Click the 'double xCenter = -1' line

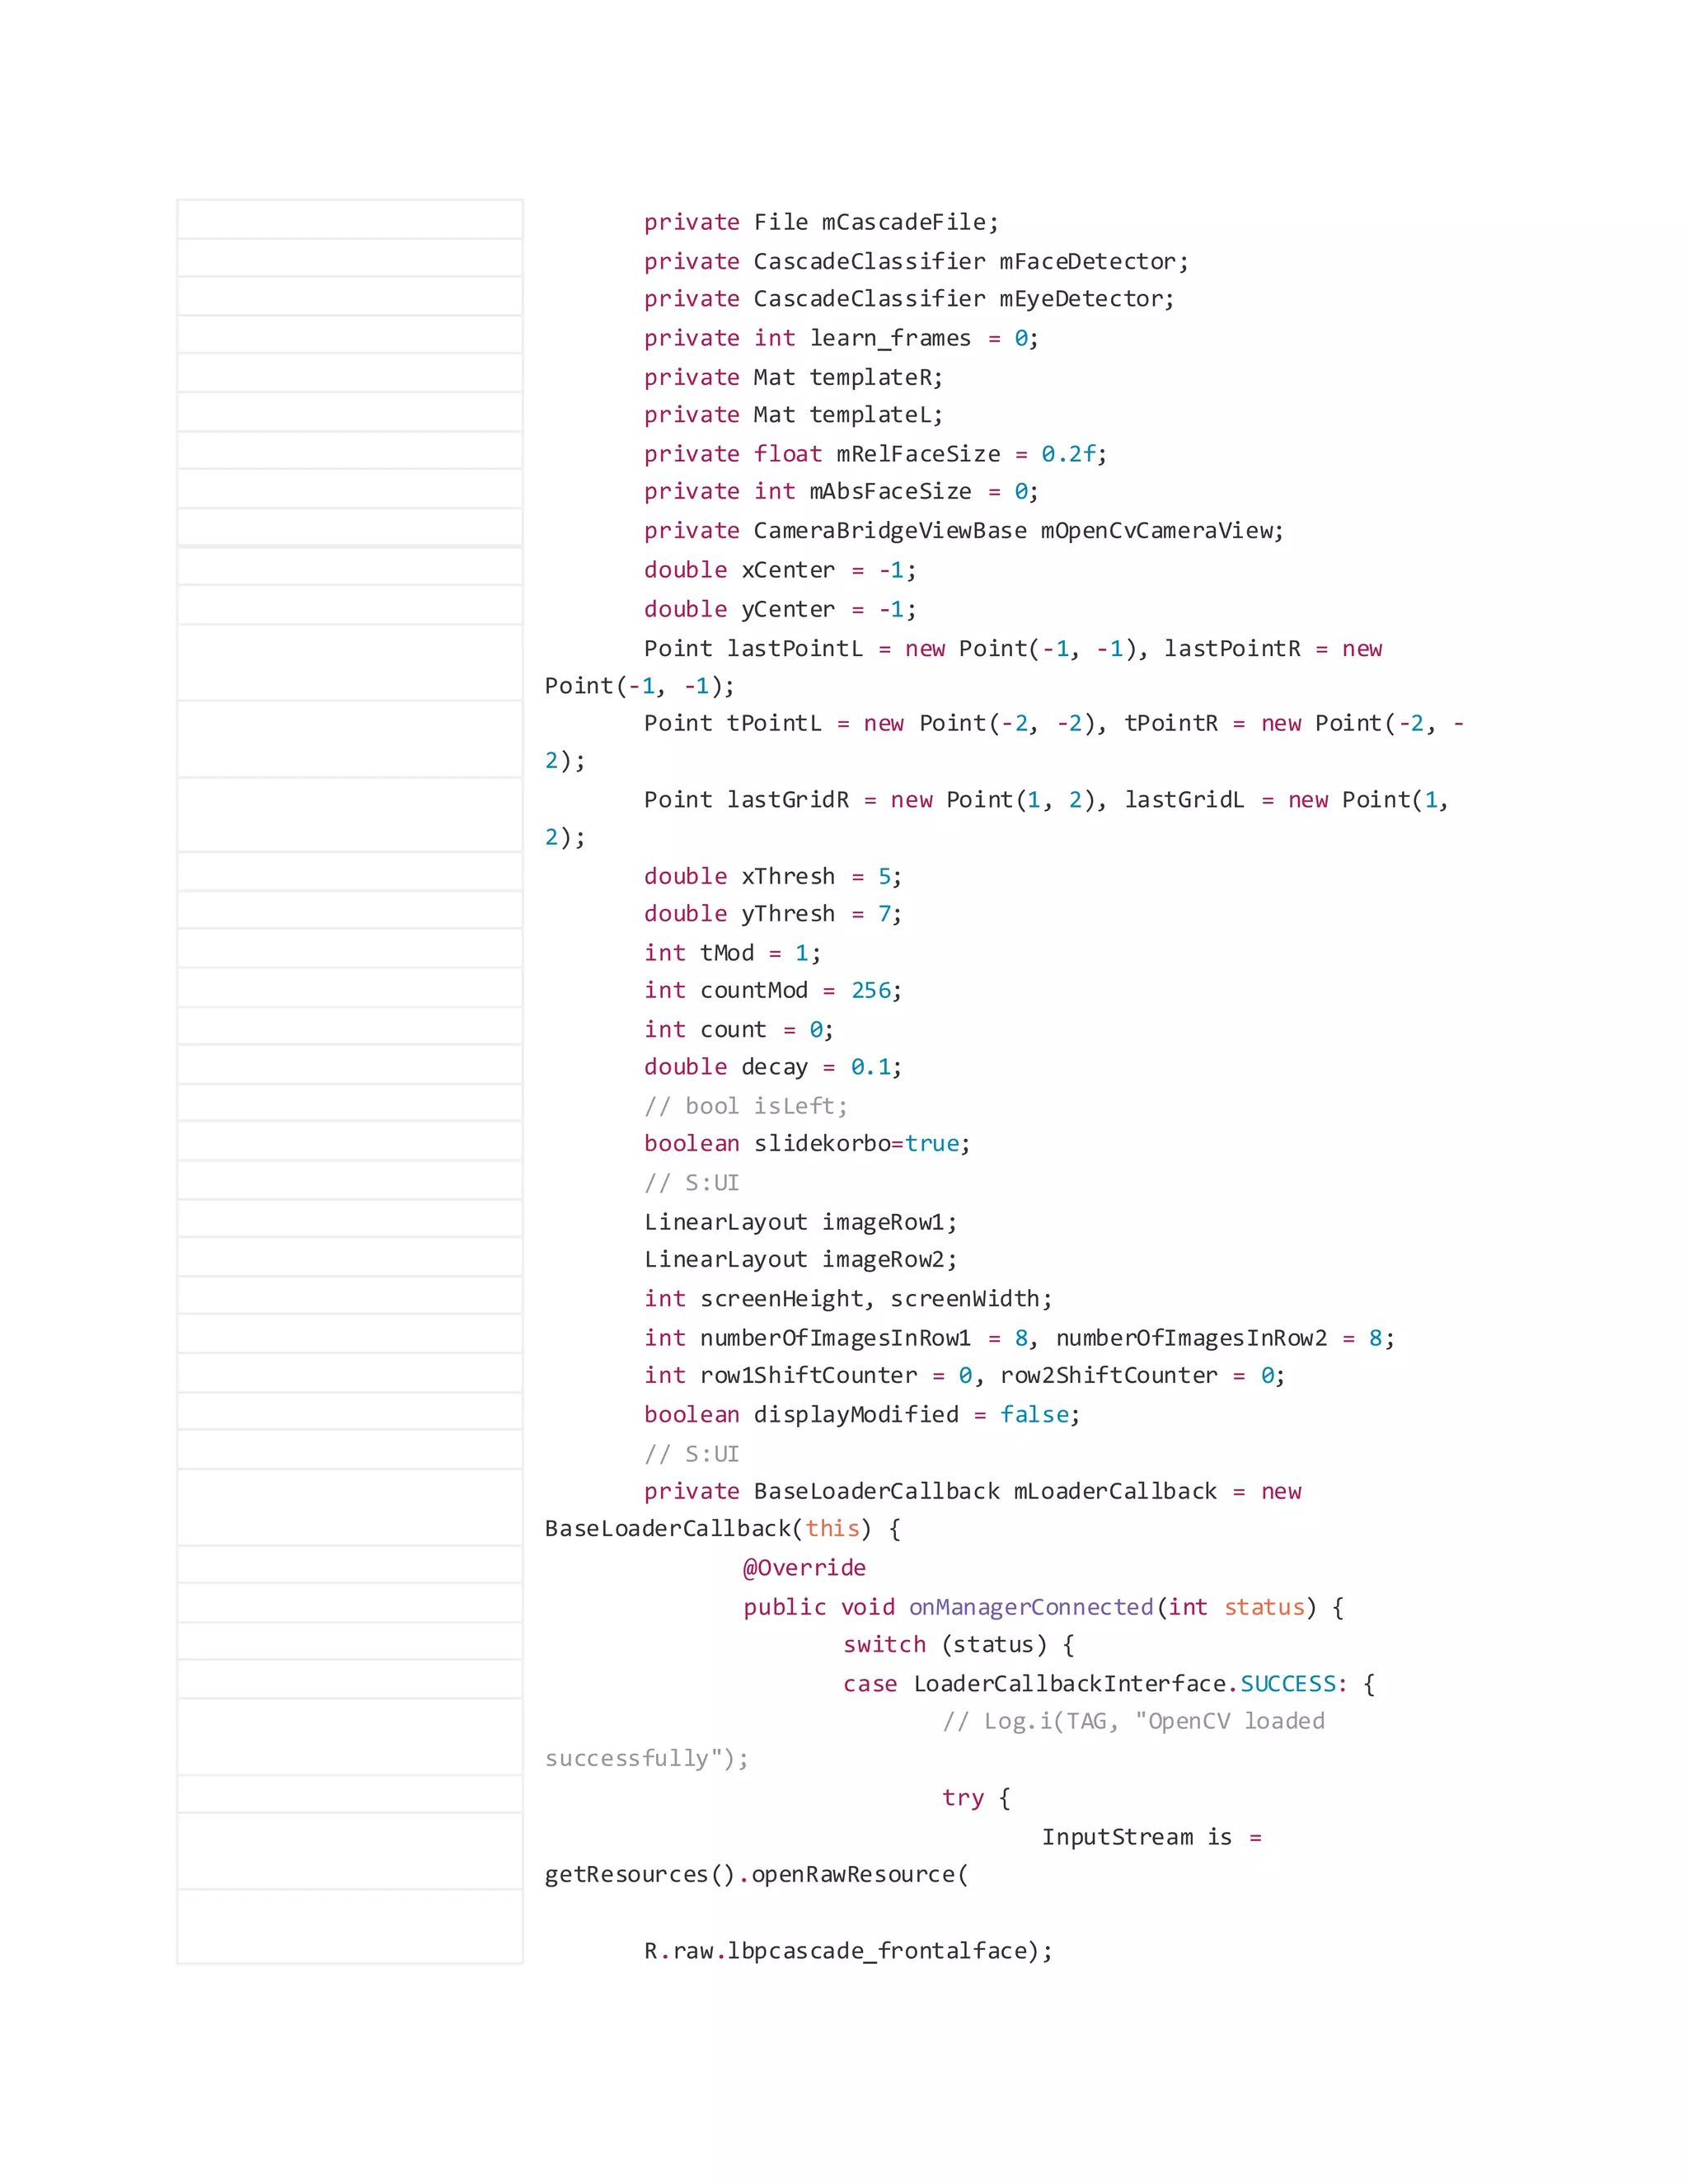[779, 570]
